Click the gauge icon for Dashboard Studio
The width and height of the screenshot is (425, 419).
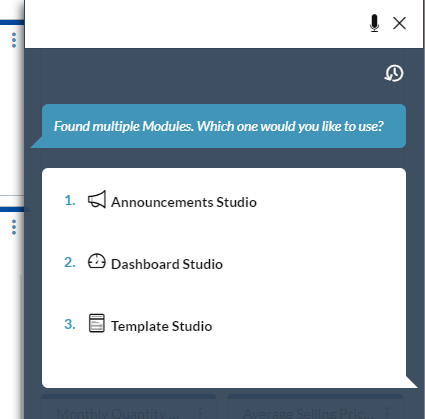(x=97, y=261)
